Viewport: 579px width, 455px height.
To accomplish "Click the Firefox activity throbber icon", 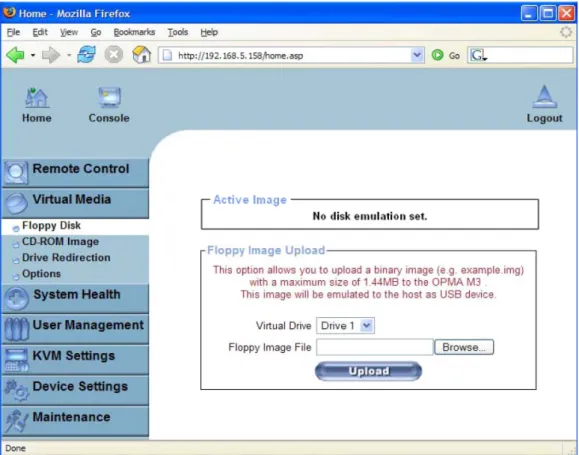I will pos(566,32).
